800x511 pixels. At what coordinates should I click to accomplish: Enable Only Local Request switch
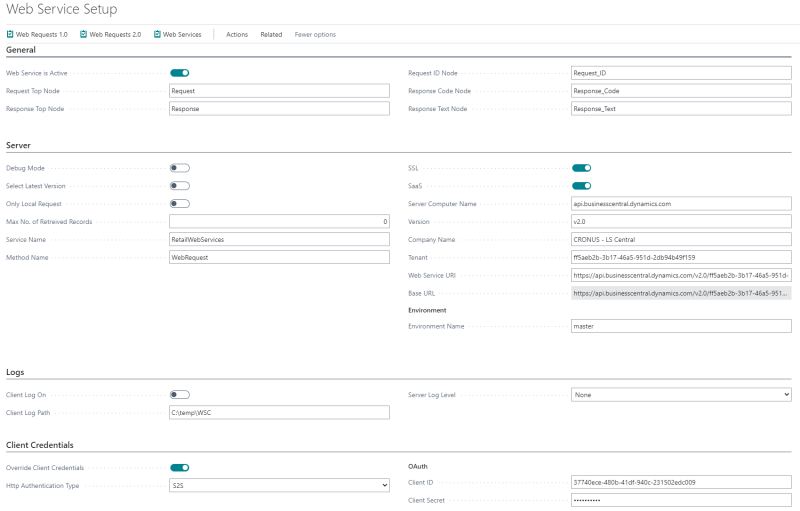(x=180, y=204)
